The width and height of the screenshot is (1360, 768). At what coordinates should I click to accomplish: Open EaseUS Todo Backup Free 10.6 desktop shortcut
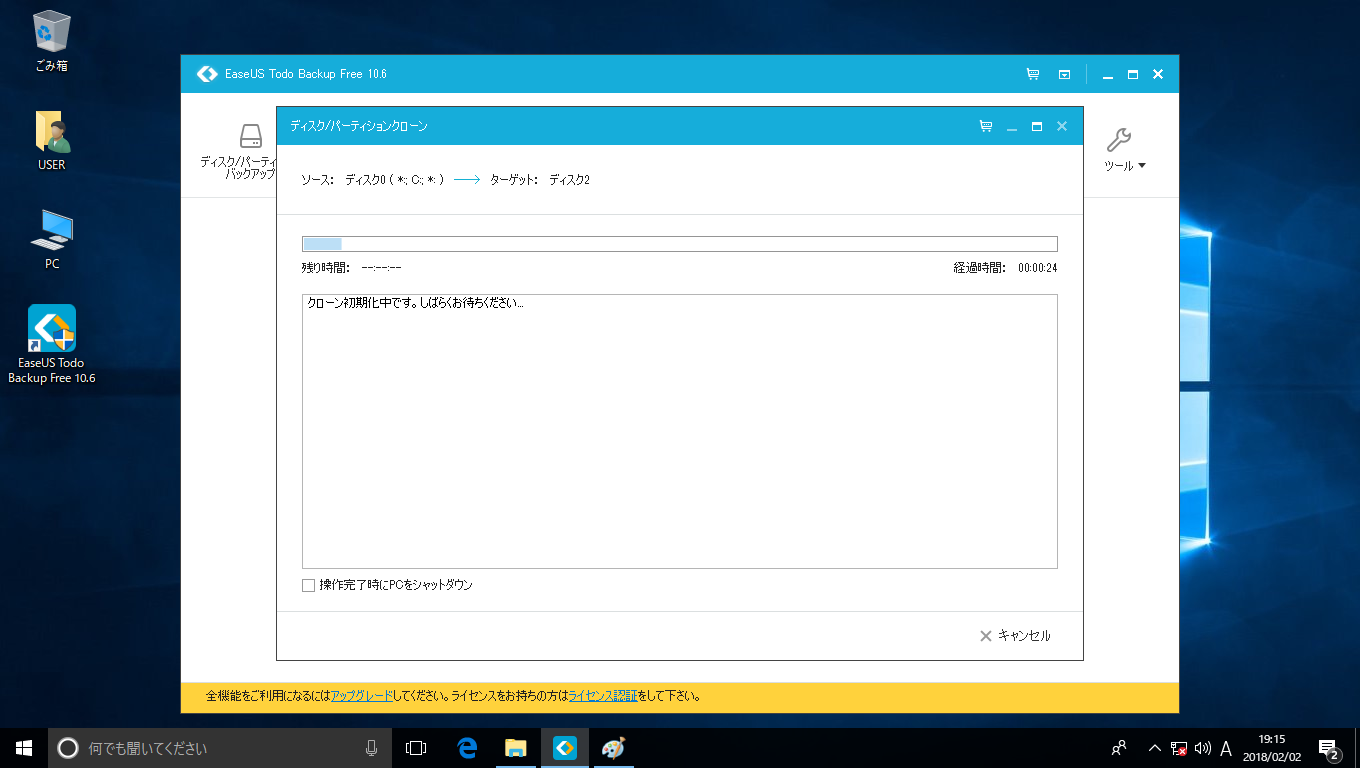click(52, 344)
